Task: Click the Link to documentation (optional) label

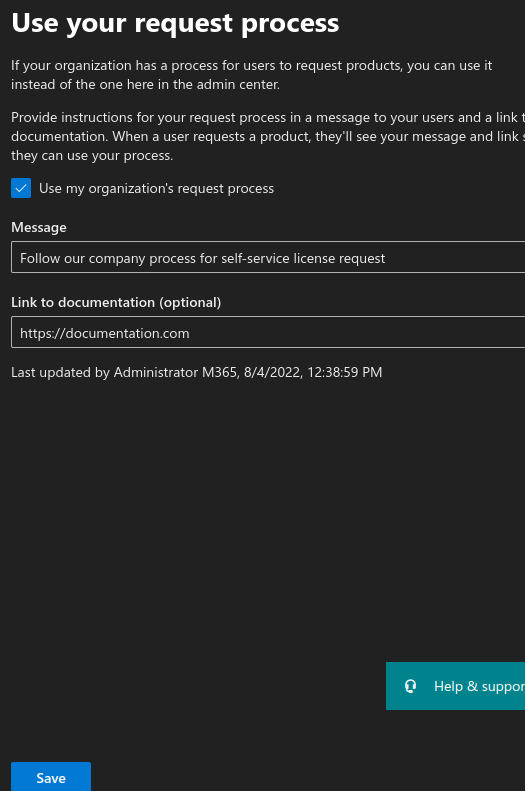Action: 116,302
